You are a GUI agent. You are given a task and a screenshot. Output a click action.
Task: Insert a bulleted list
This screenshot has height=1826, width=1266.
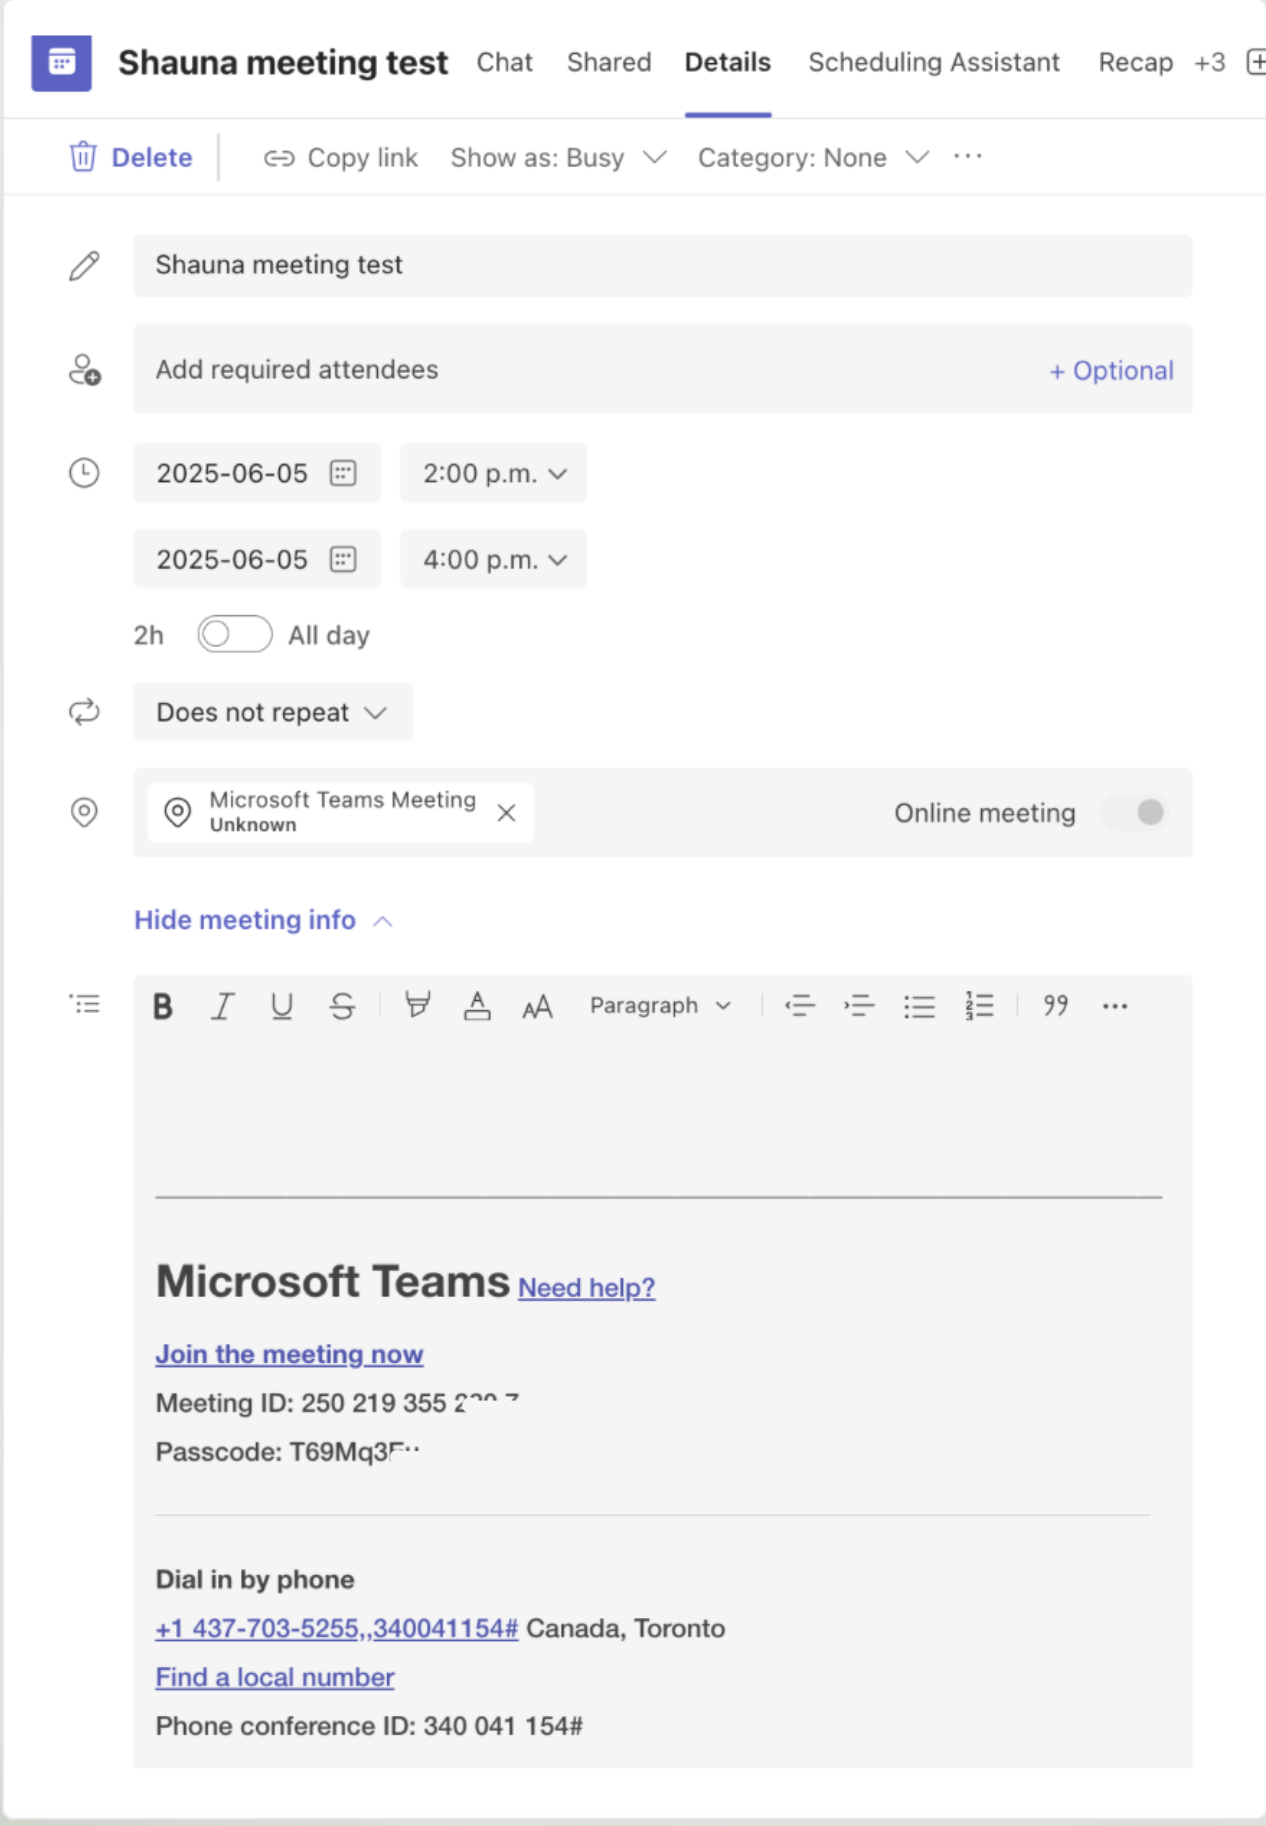(x=919, y=1006)
